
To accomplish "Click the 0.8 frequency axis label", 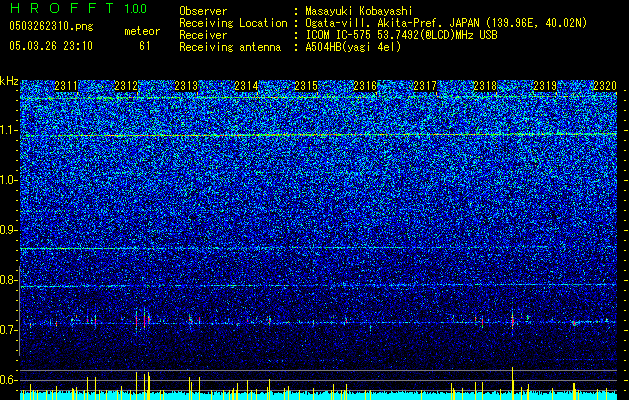I will coord(9,280).
